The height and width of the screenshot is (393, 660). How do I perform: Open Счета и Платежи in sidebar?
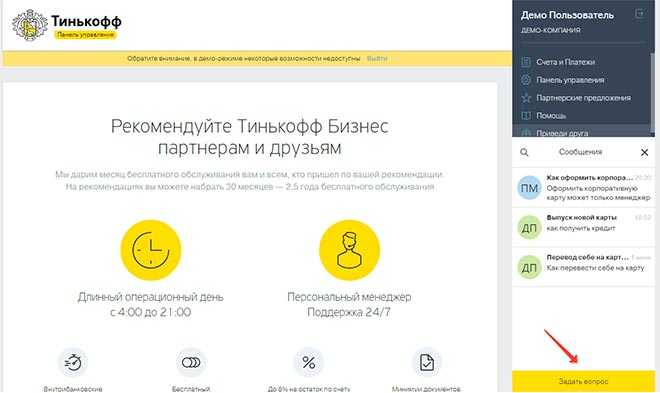click(x=565, y=62)
